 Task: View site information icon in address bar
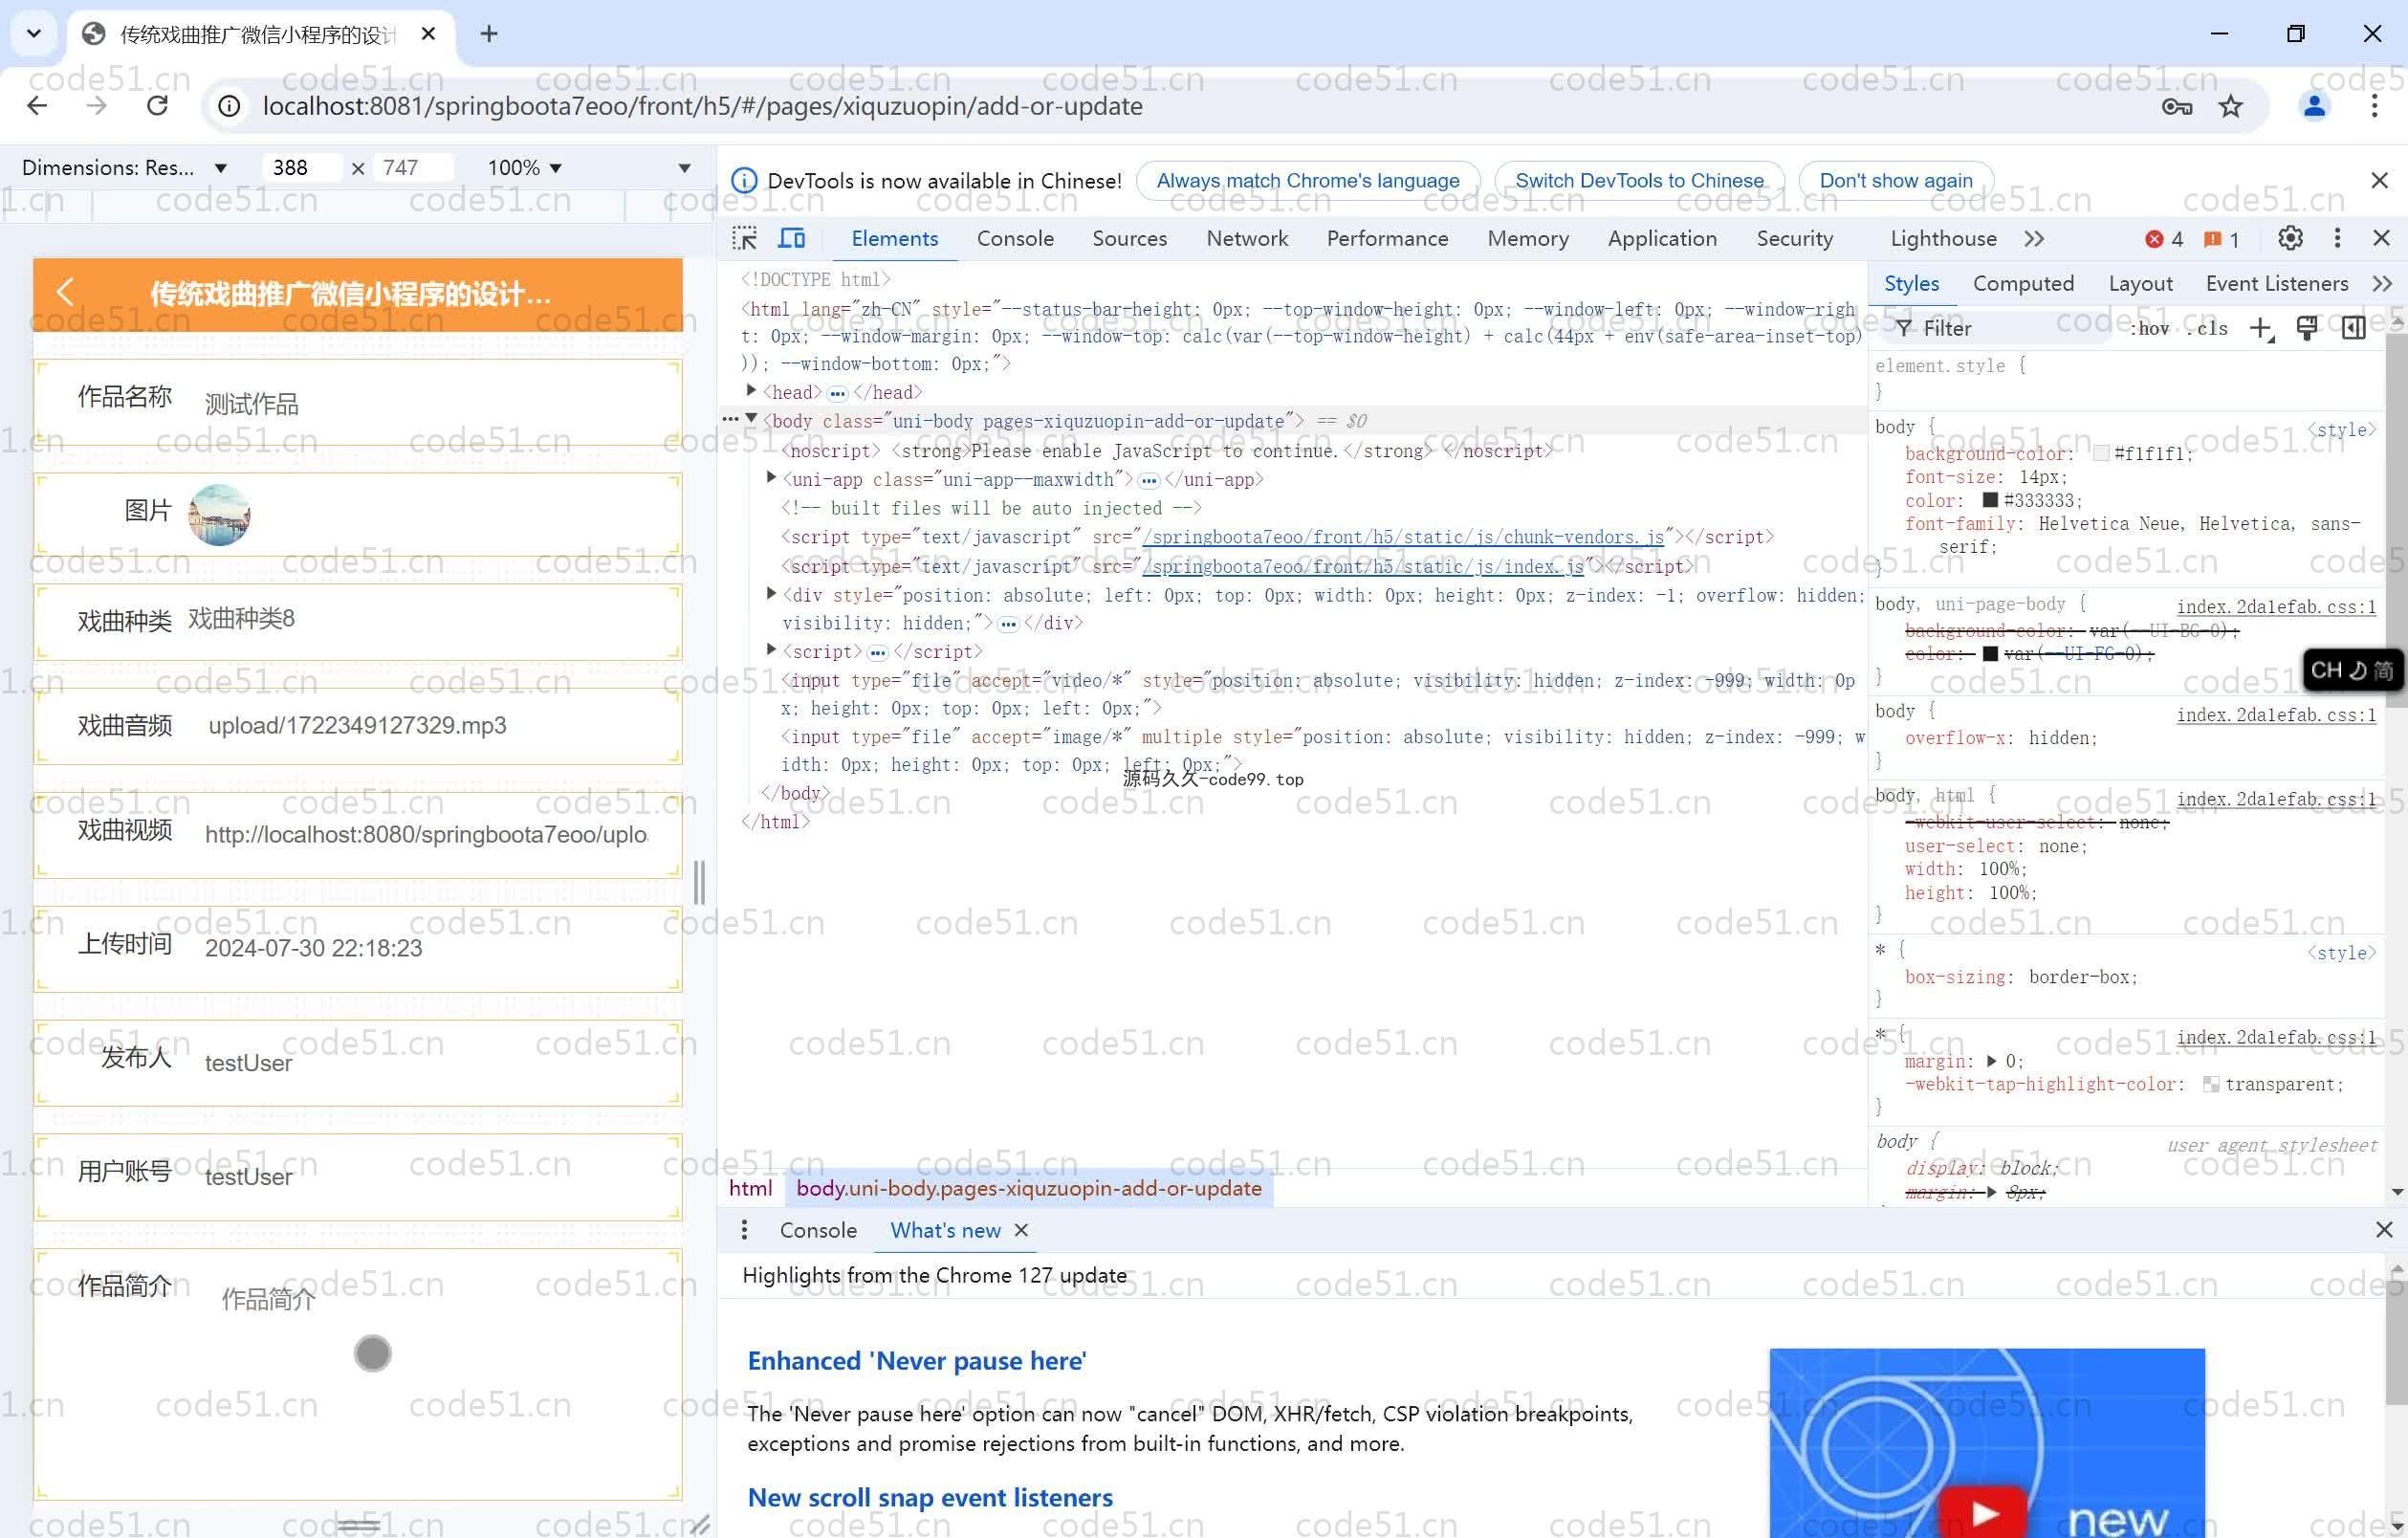[230, 106]
